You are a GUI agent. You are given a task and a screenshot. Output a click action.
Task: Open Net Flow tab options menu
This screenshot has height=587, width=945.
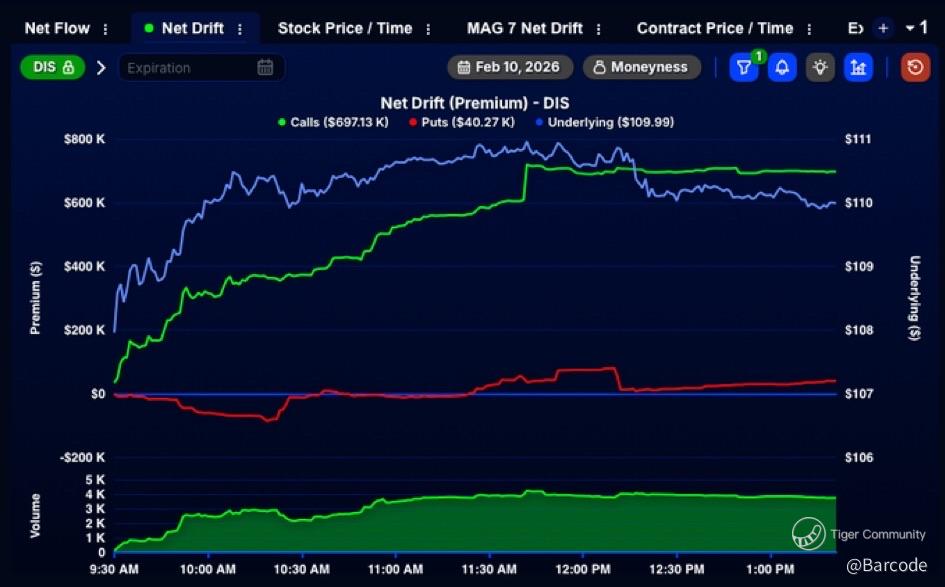tap(105, 29)
